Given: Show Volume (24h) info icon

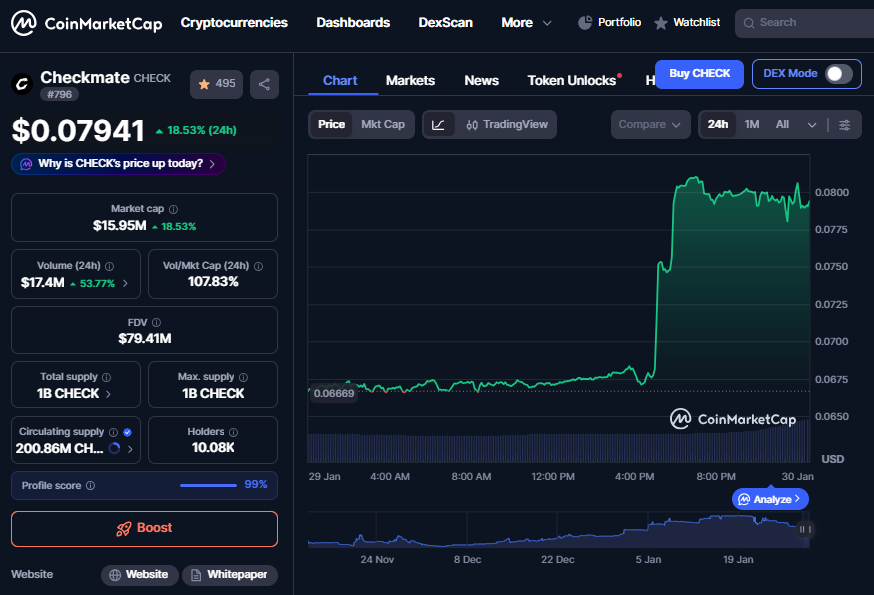Looking at the screenshot, I should 109,266.
